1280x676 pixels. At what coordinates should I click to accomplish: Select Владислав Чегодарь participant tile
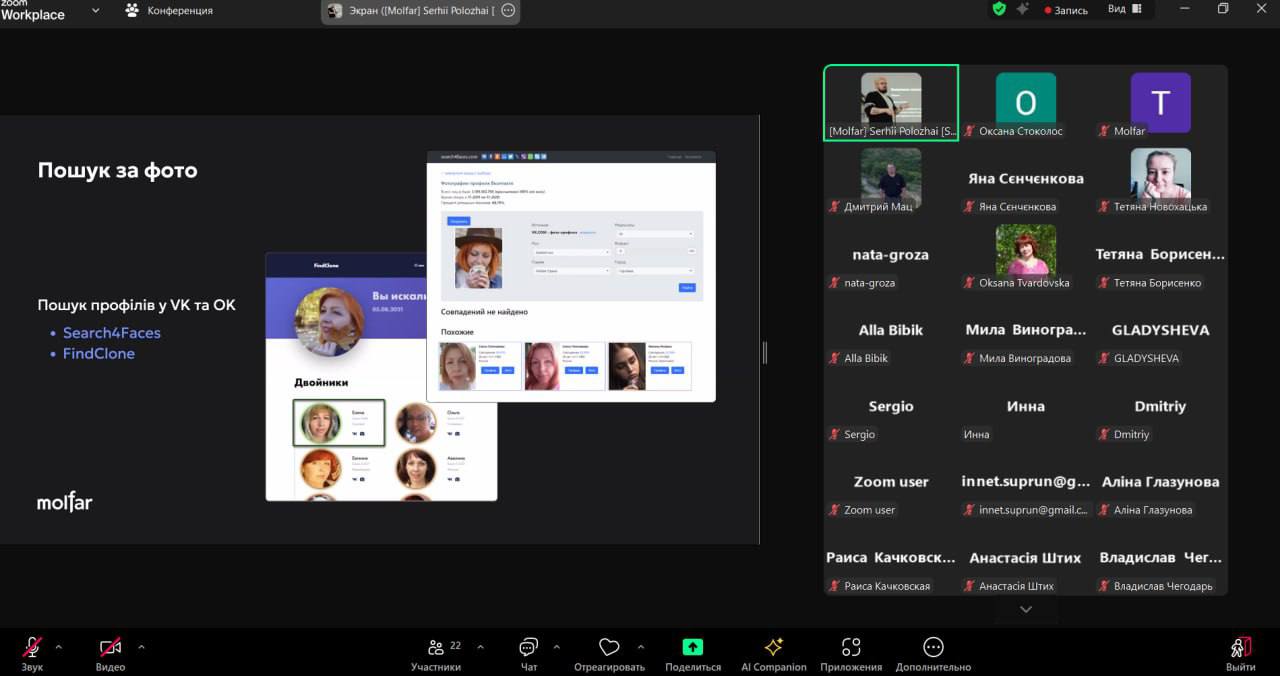pos(1160,558)
